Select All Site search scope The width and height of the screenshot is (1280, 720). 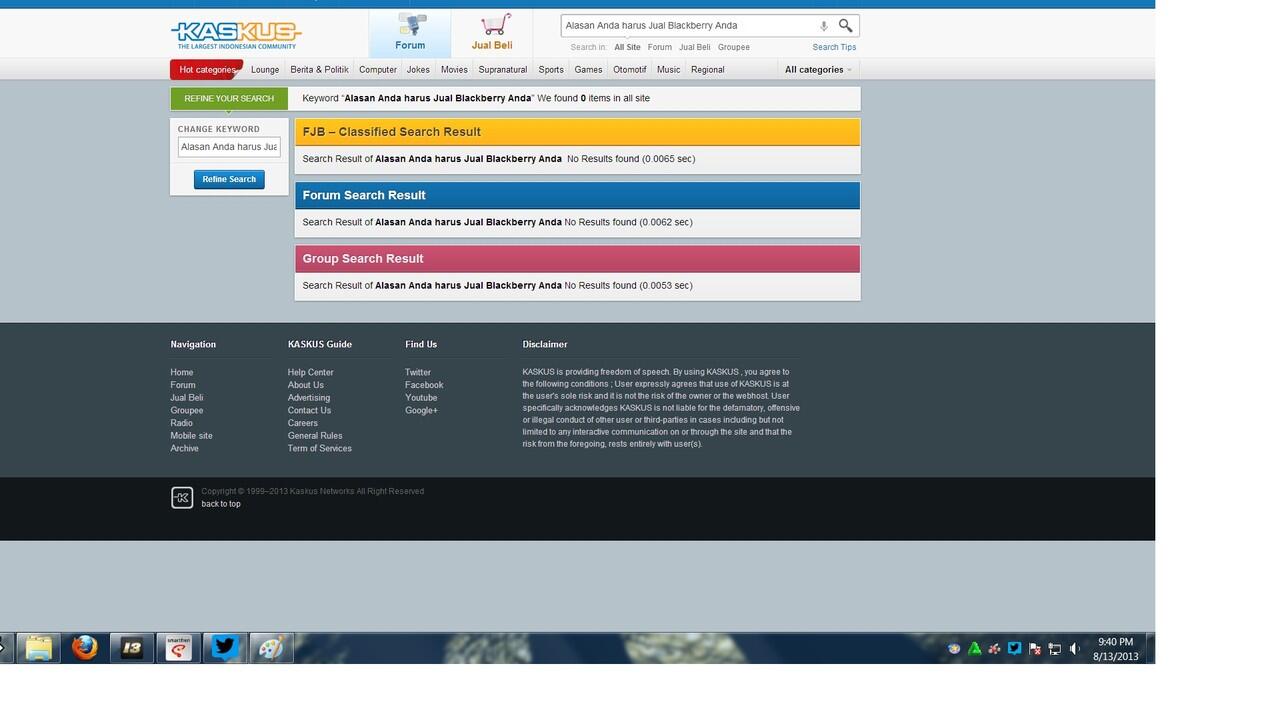point(627,47)
